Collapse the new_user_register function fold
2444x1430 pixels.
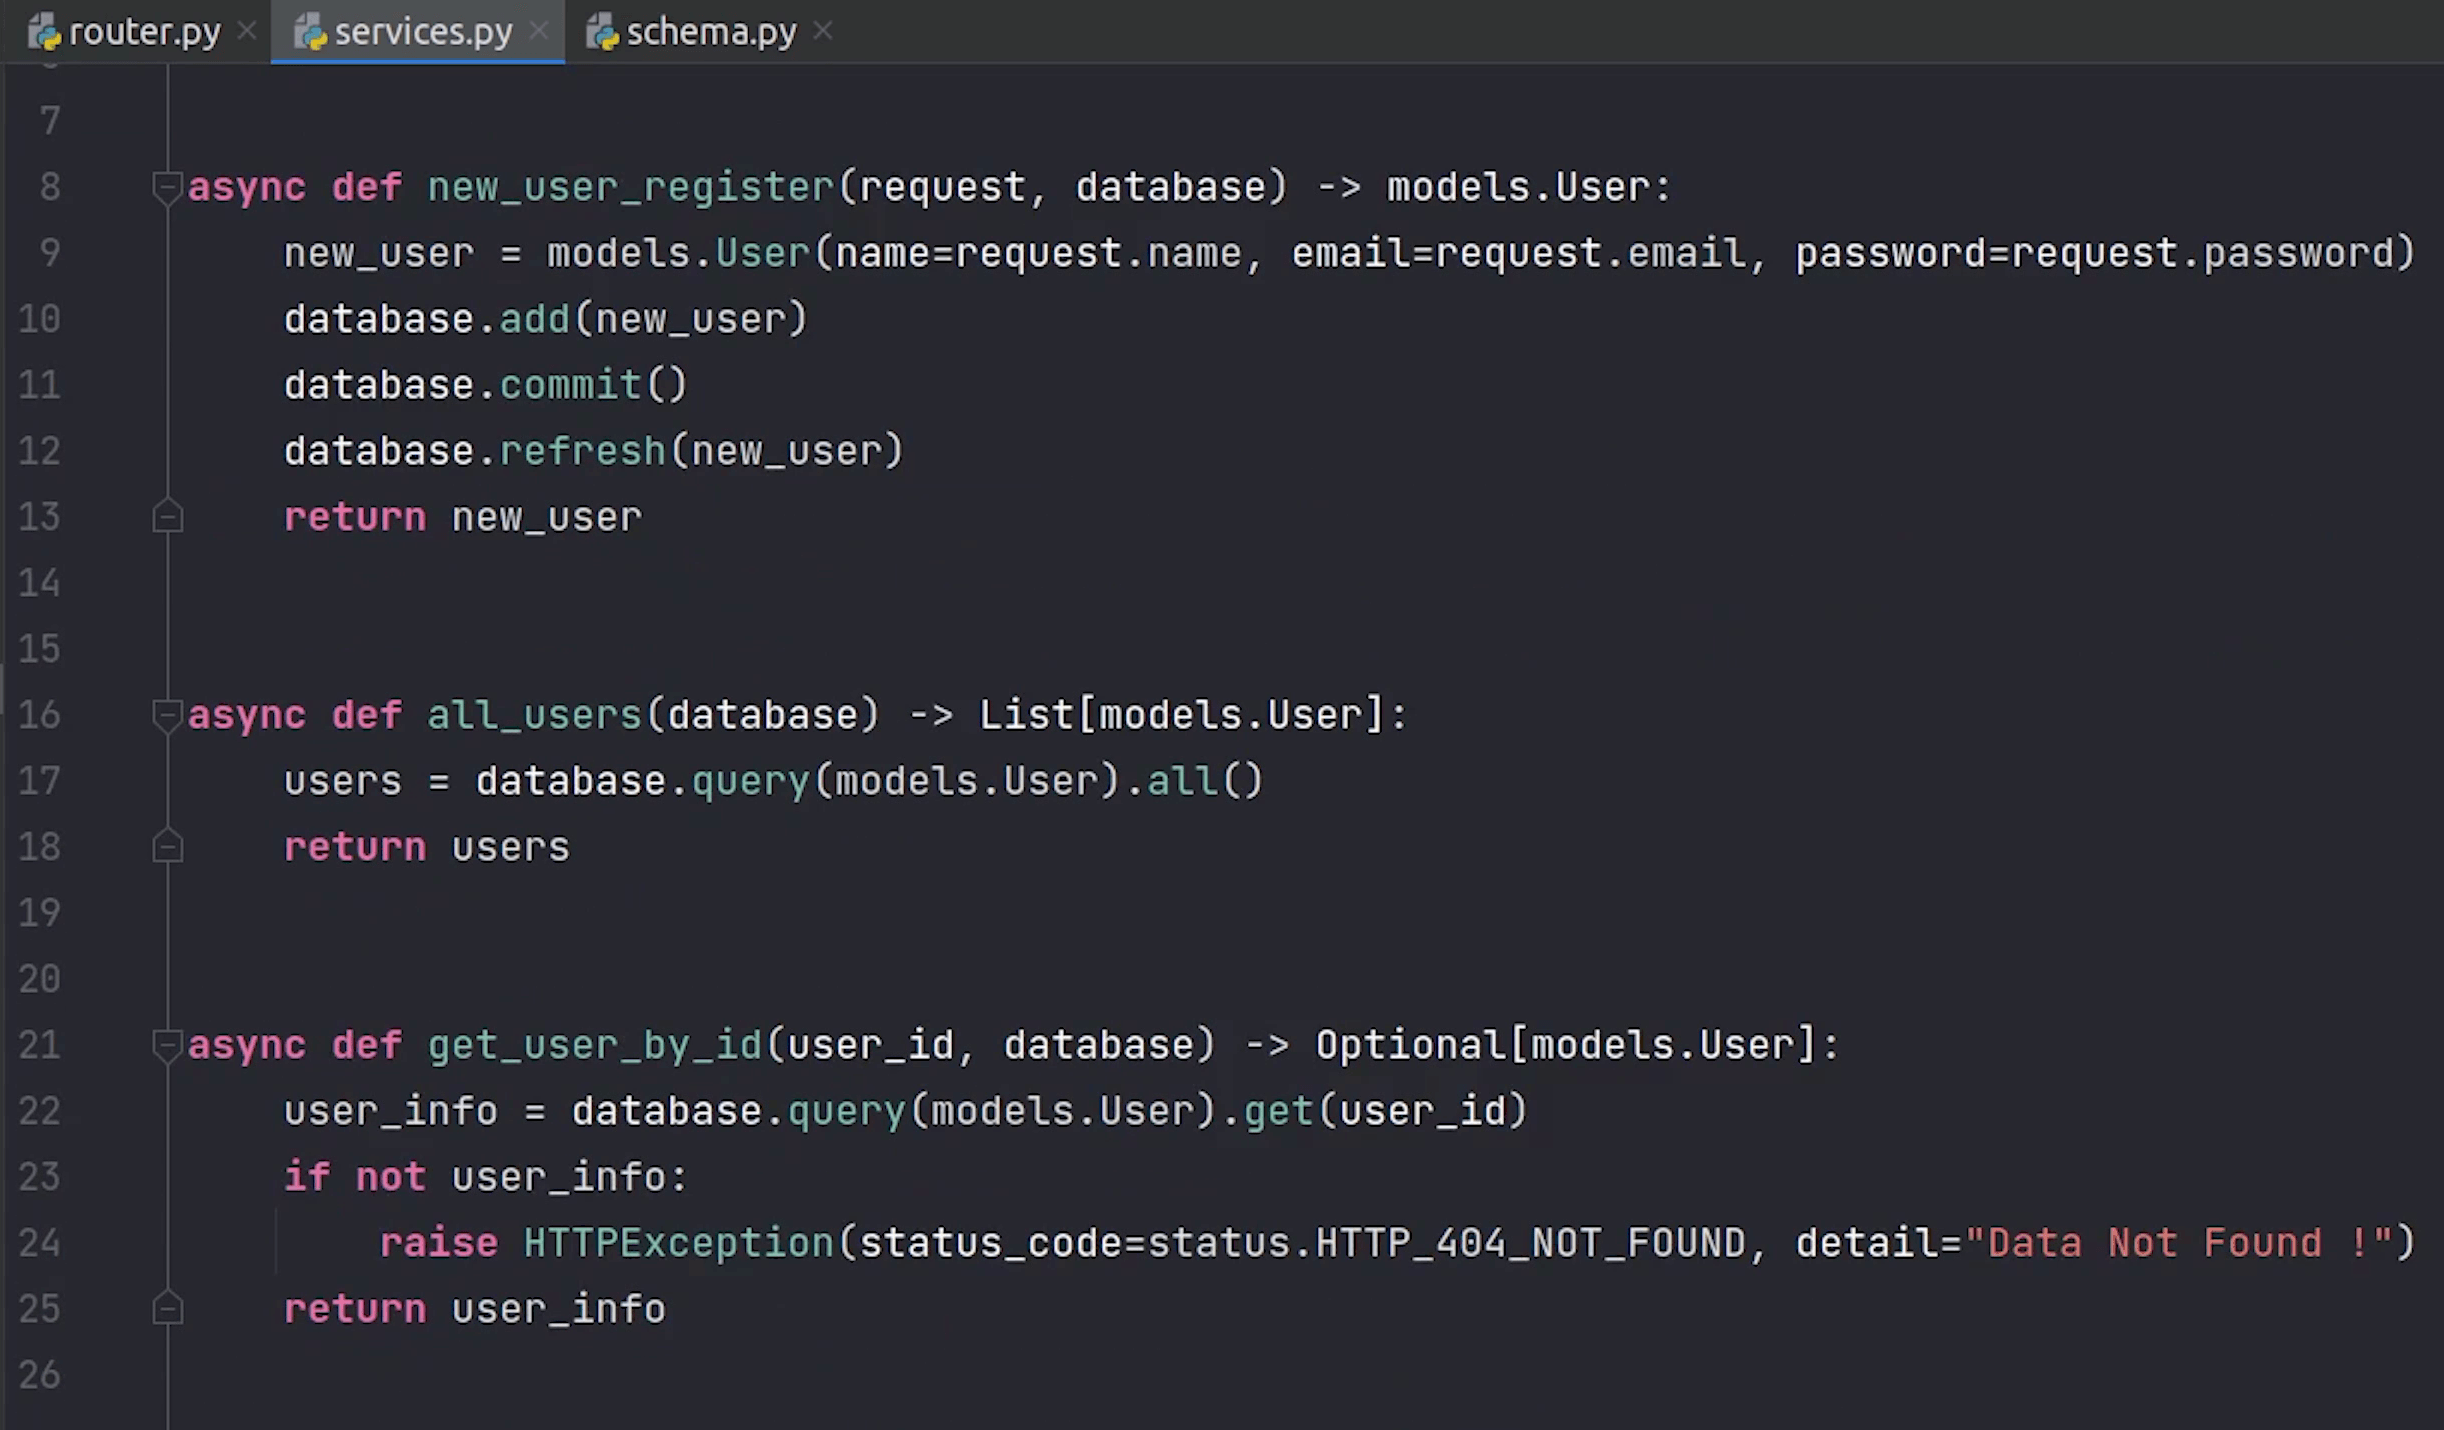(x=167, y=186)
